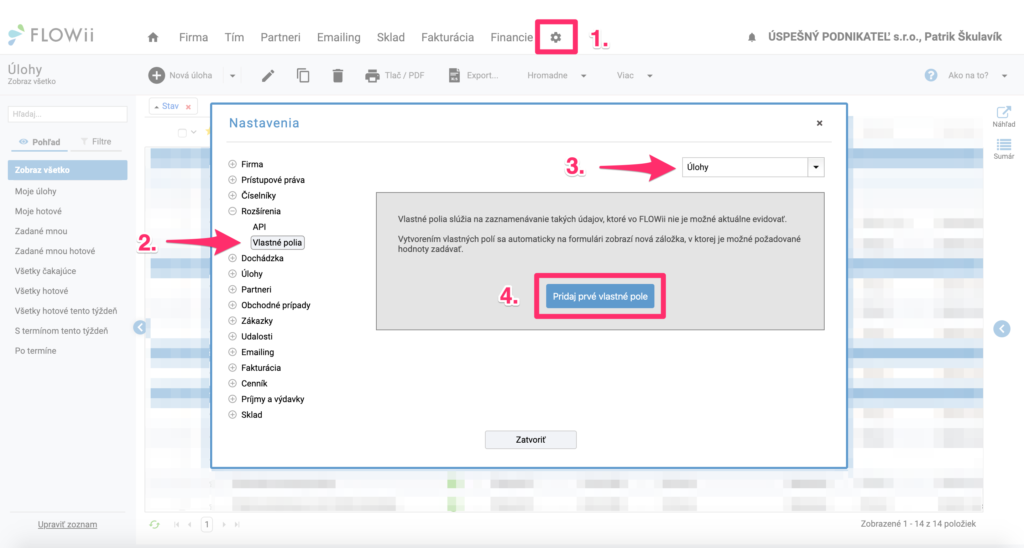1024x548 pixels.
Task: Collapse the left sidebar arrow
Action: (x=140, y=327)
